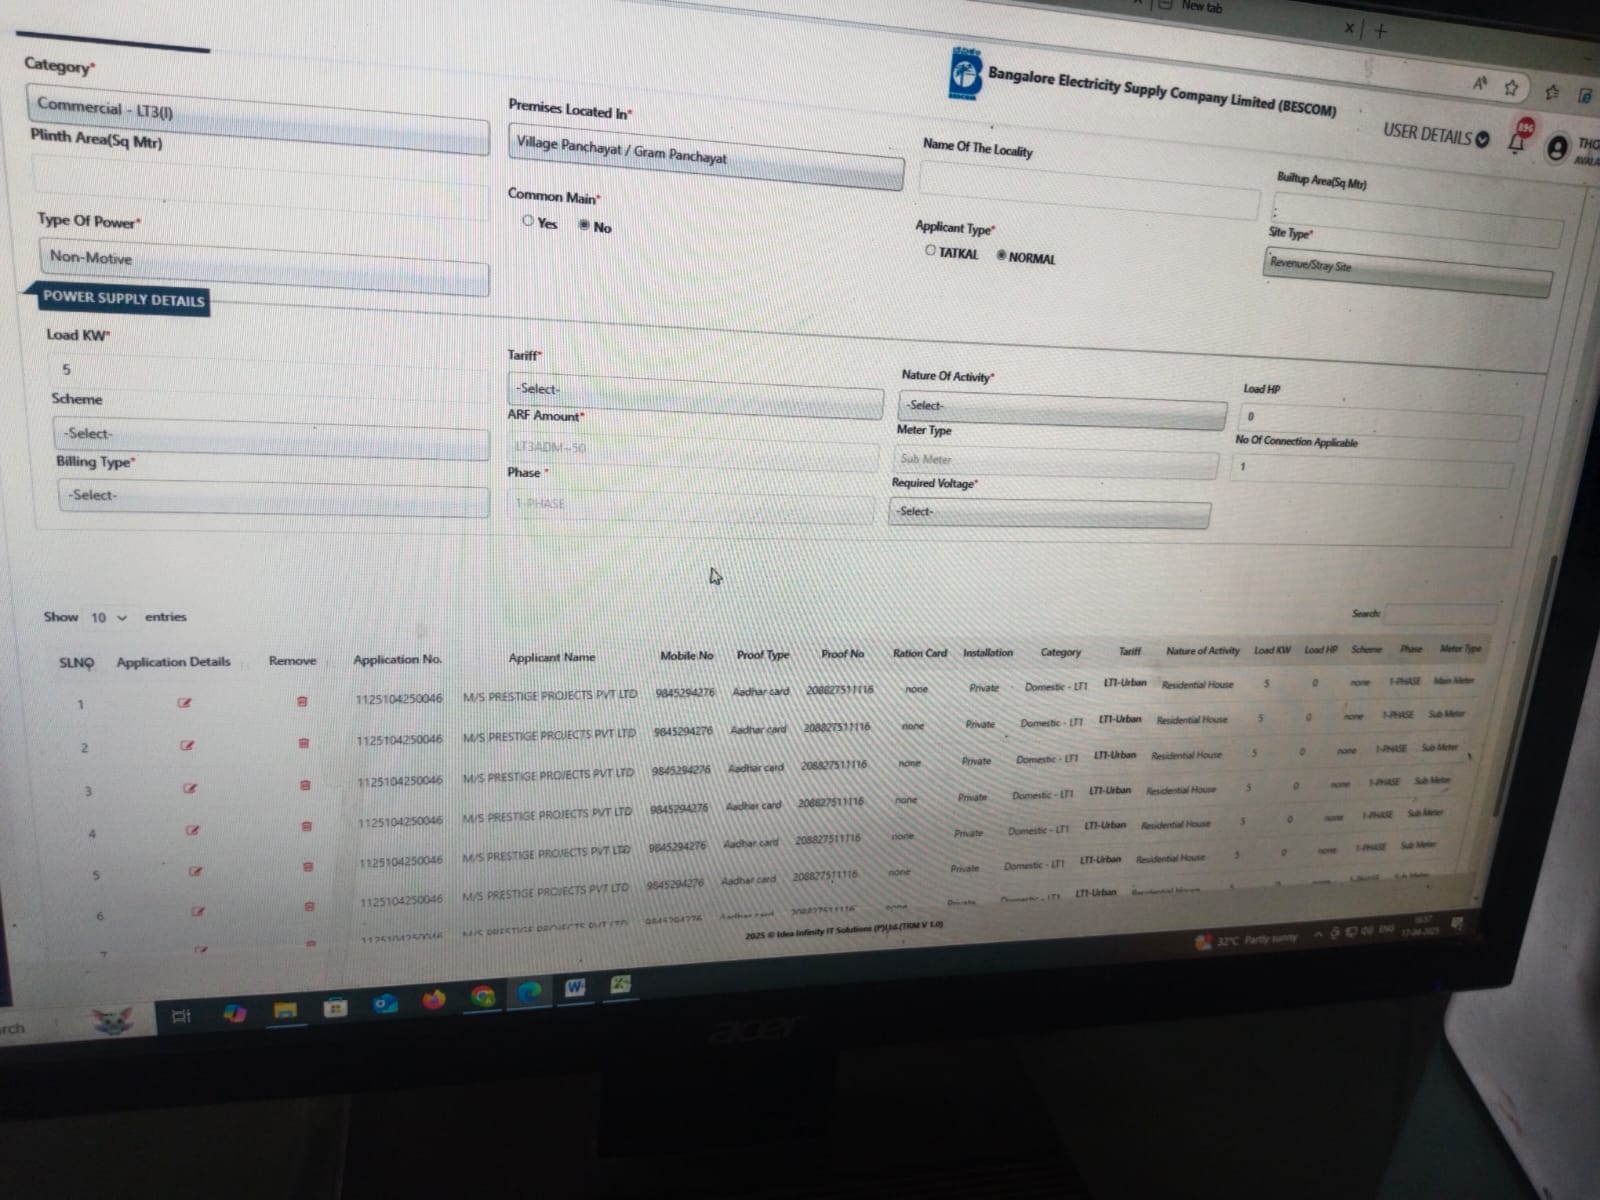Viewport: 1600px width, 1200px height.
Task: Edit application details in row 4
Action: tap(193, 829)
